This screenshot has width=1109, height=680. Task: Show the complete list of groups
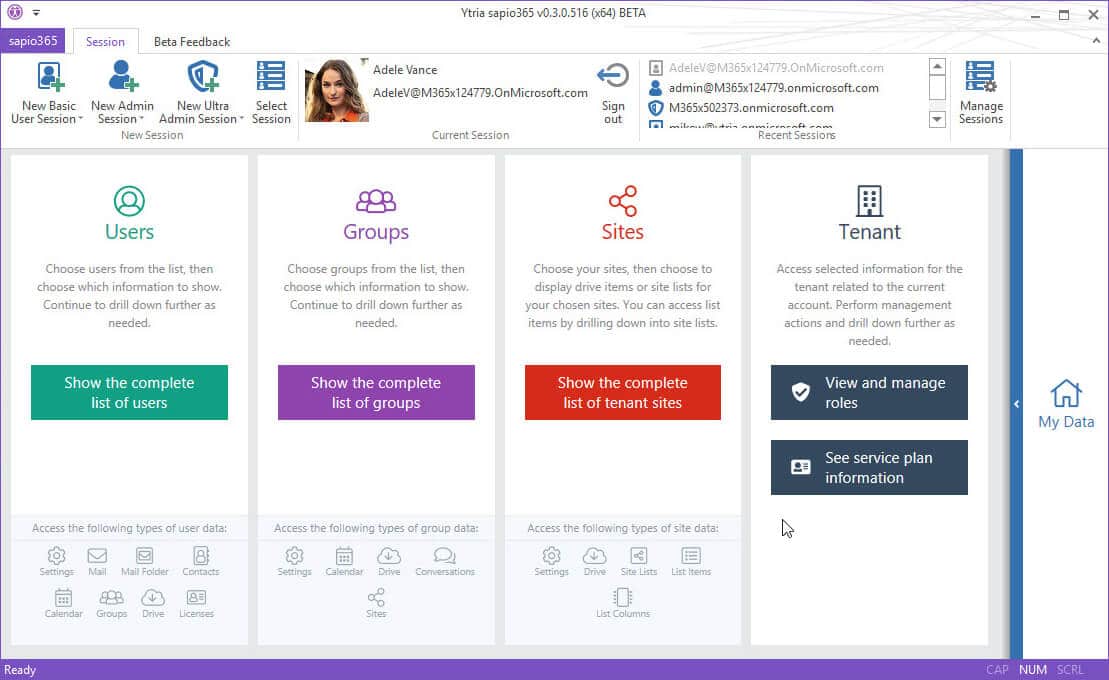click(376, 393)
